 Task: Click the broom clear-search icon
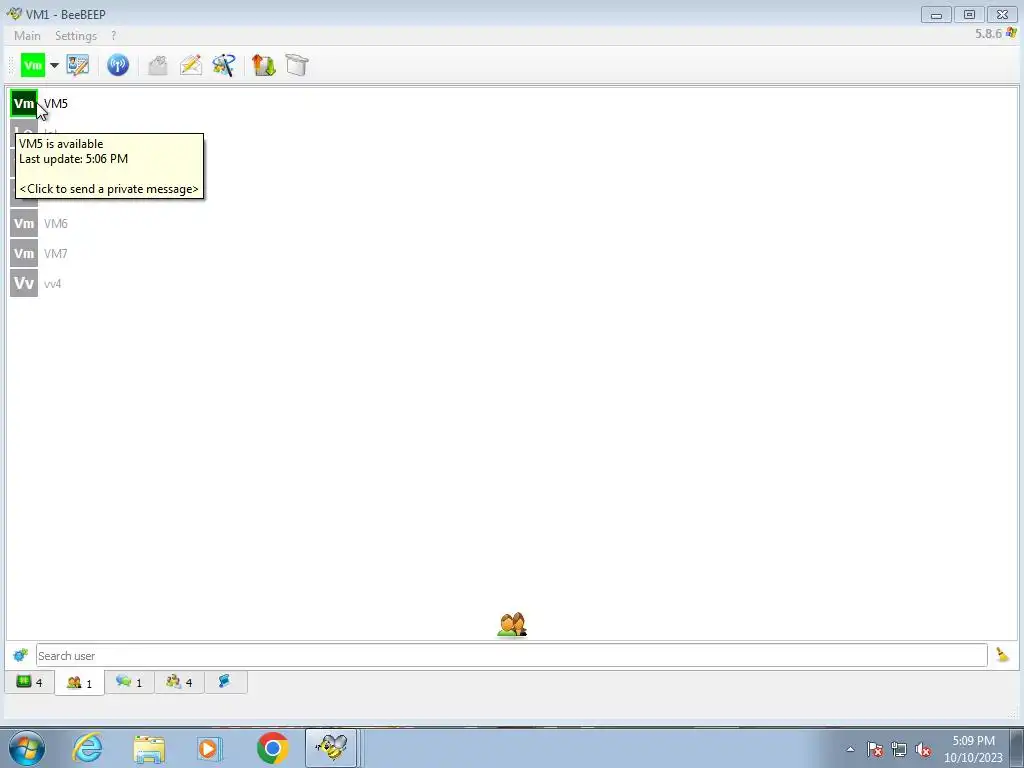(1002, 654)
